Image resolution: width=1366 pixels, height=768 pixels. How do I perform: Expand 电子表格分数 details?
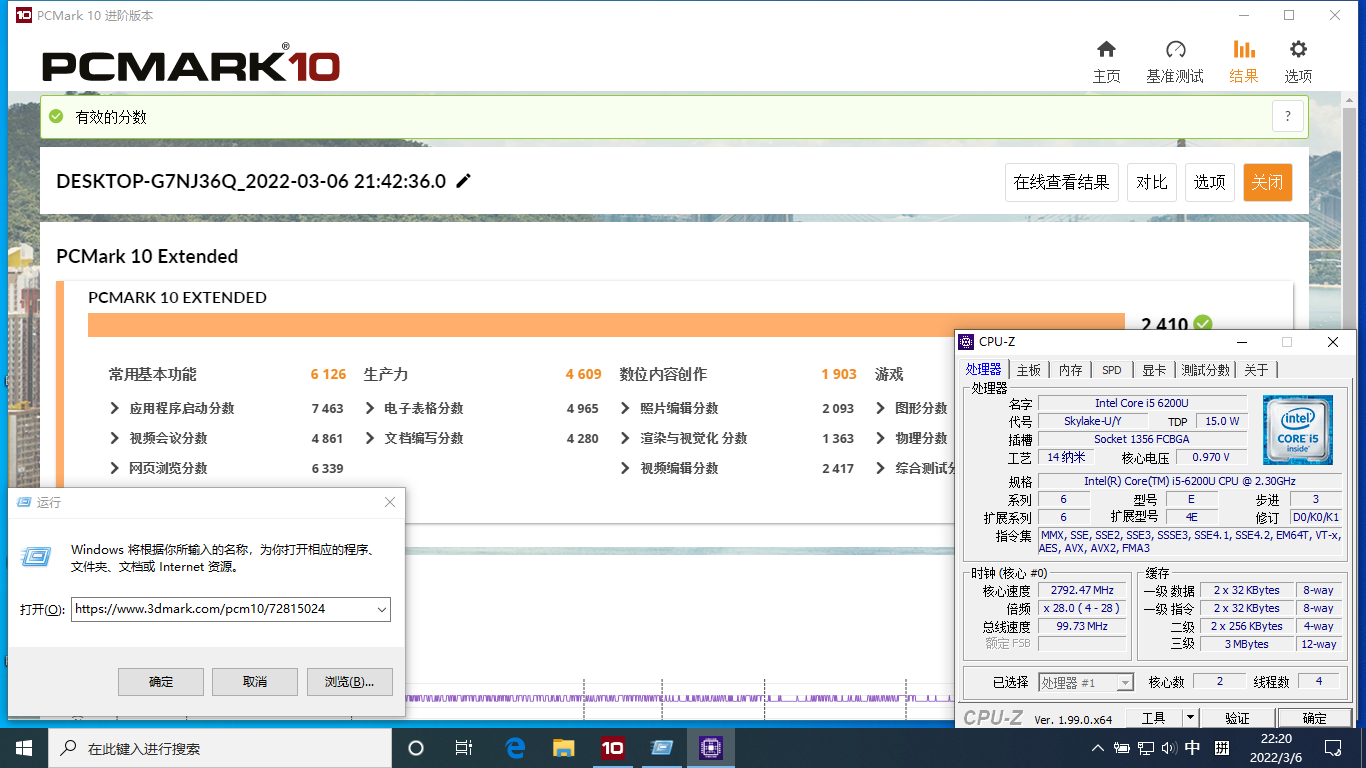[x=370, y=408]
